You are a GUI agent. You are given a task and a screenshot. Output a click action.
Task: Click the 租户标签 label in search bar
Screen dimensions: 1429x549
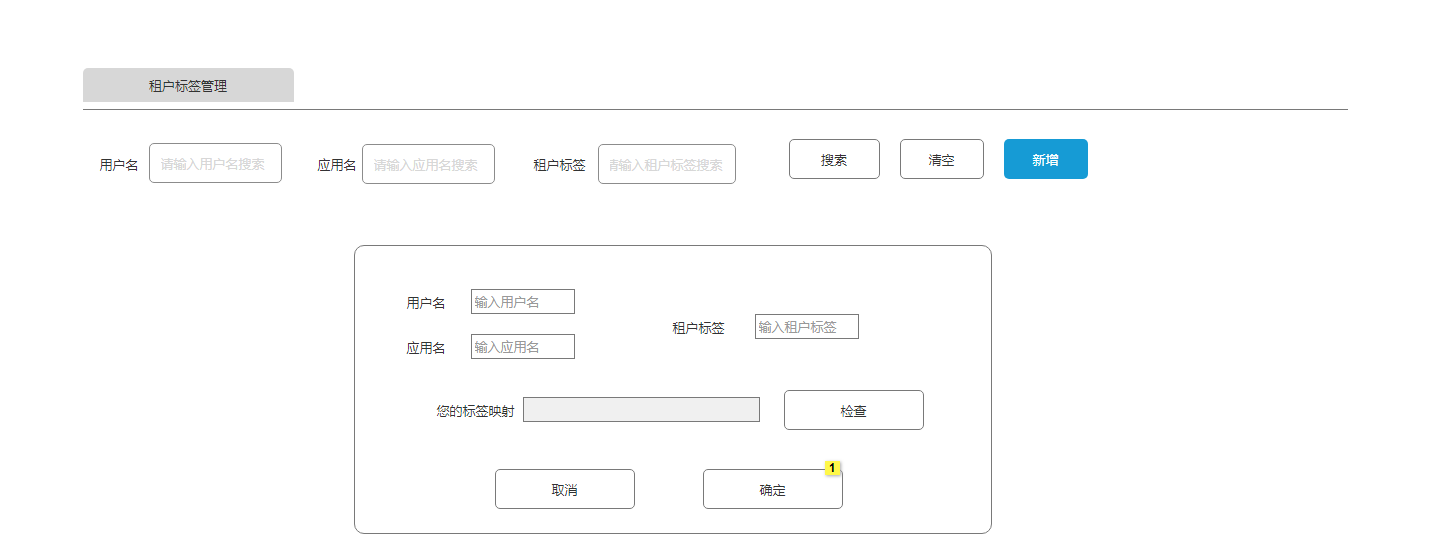[560, 165]
